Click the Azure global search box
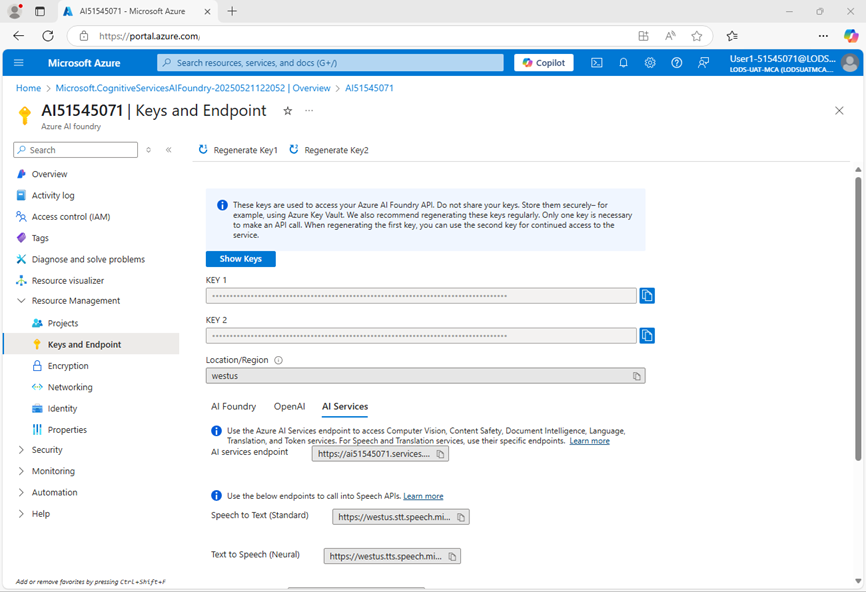 pyautogui.click(x=330, y=63)
